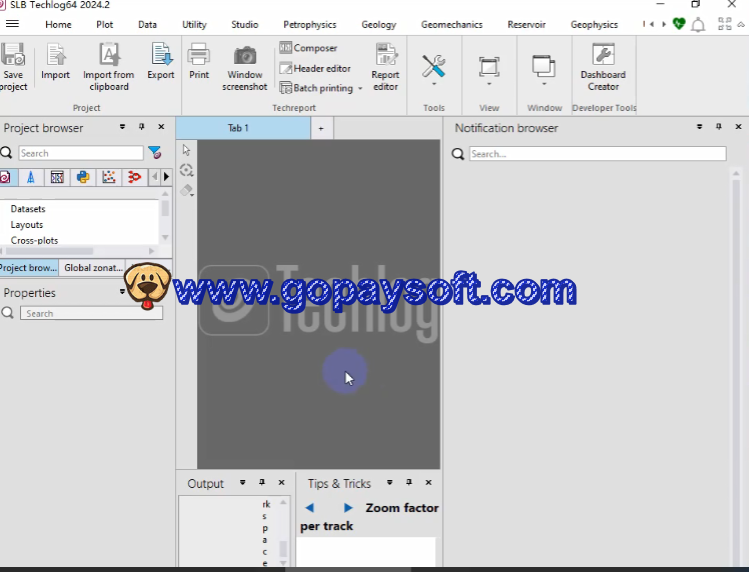Select the eraser tool in workspace toolbar
Viewport: 749px width, 572px height.
tap(186, 191)
